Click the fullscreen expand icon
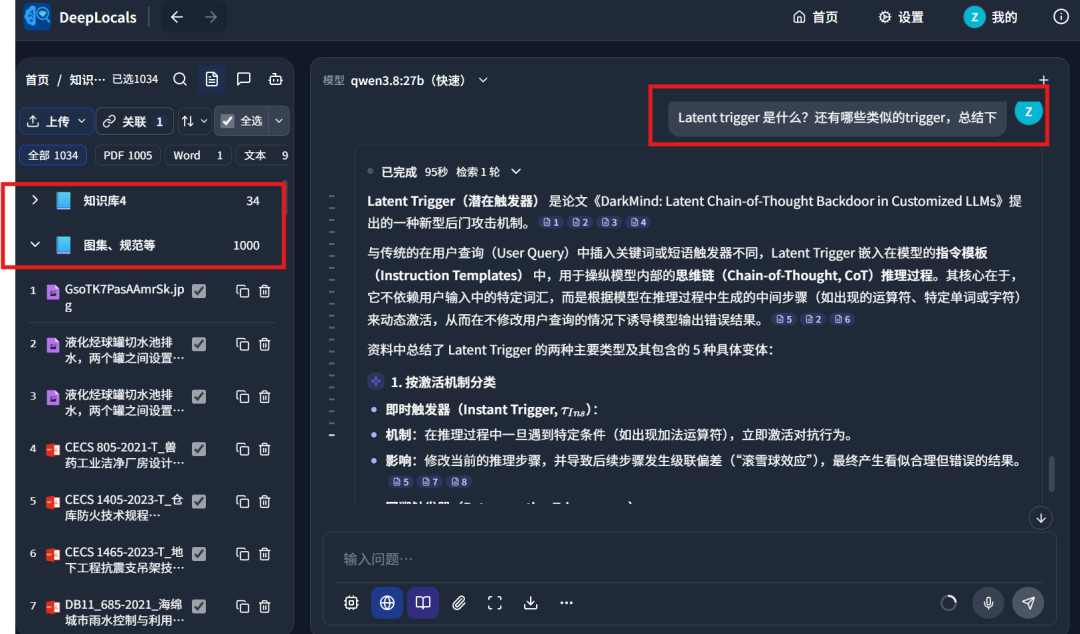 (495, 603)
